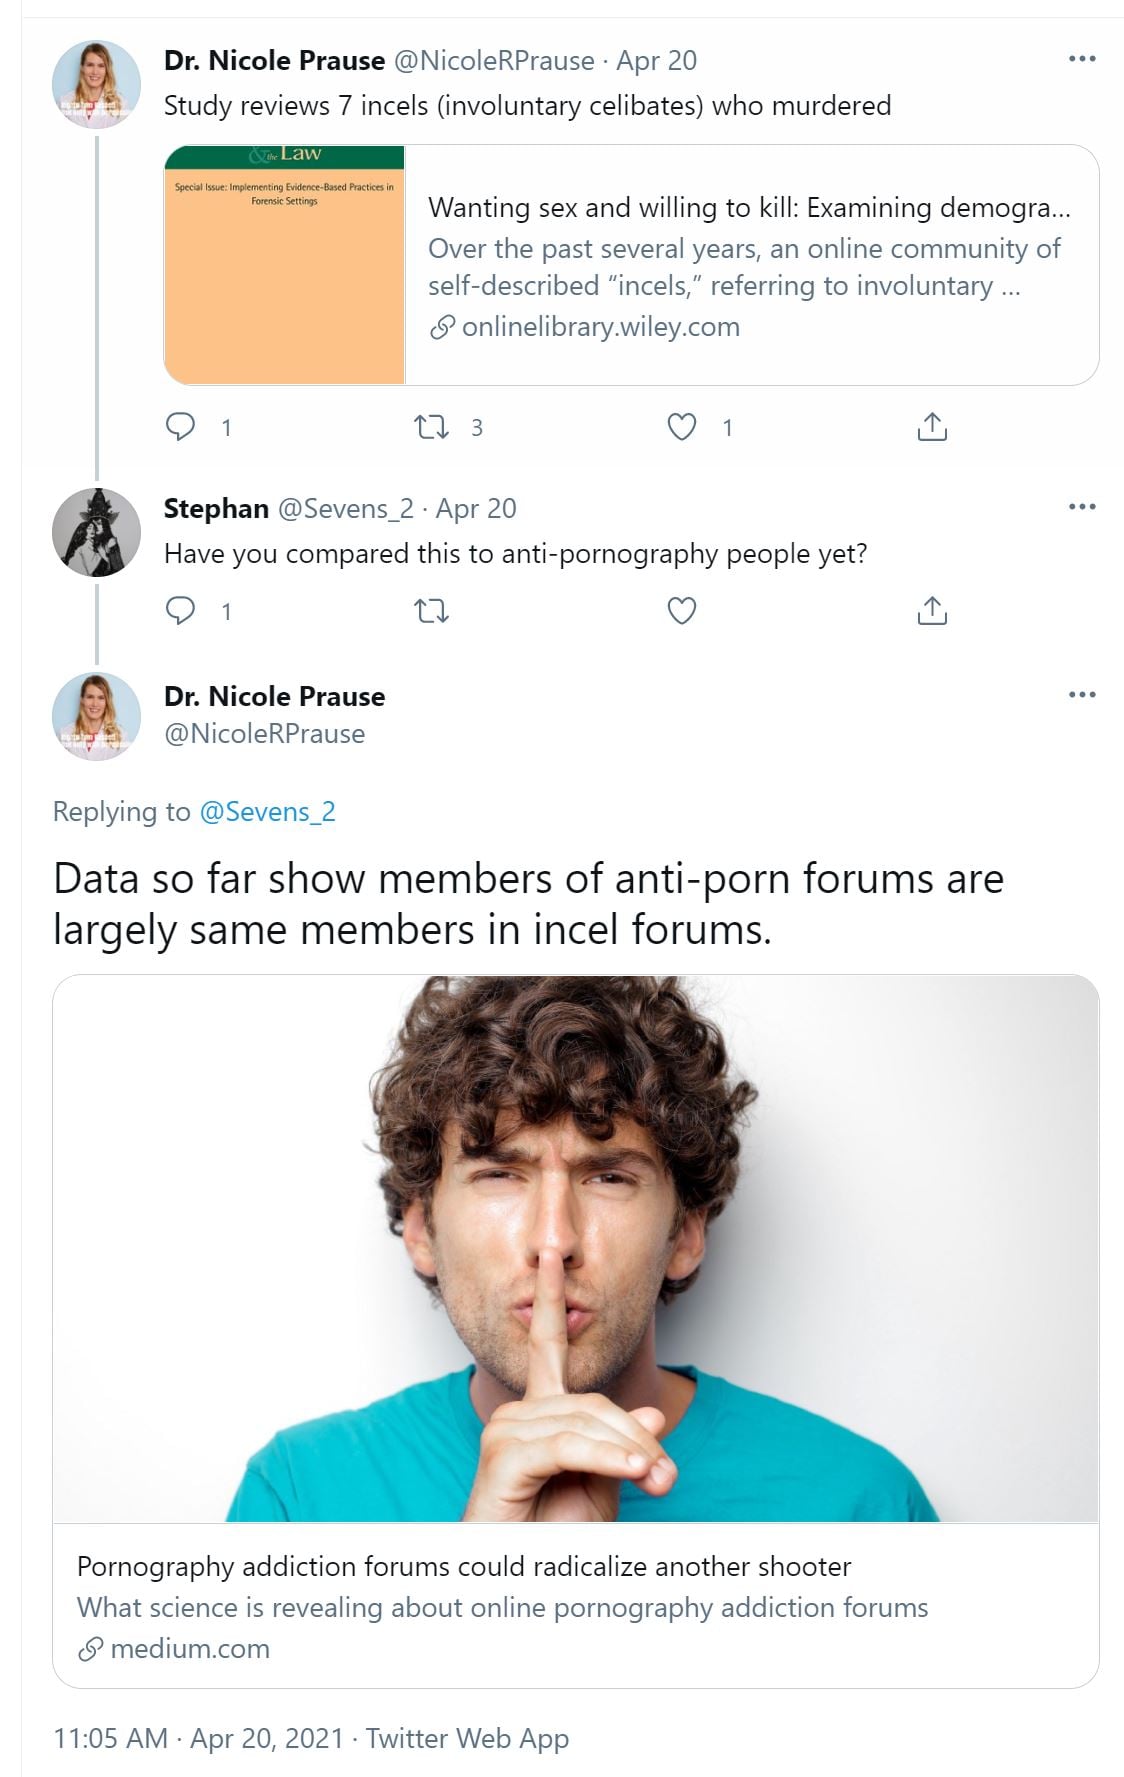Open Stephan's profile avatar

(96, 532)
